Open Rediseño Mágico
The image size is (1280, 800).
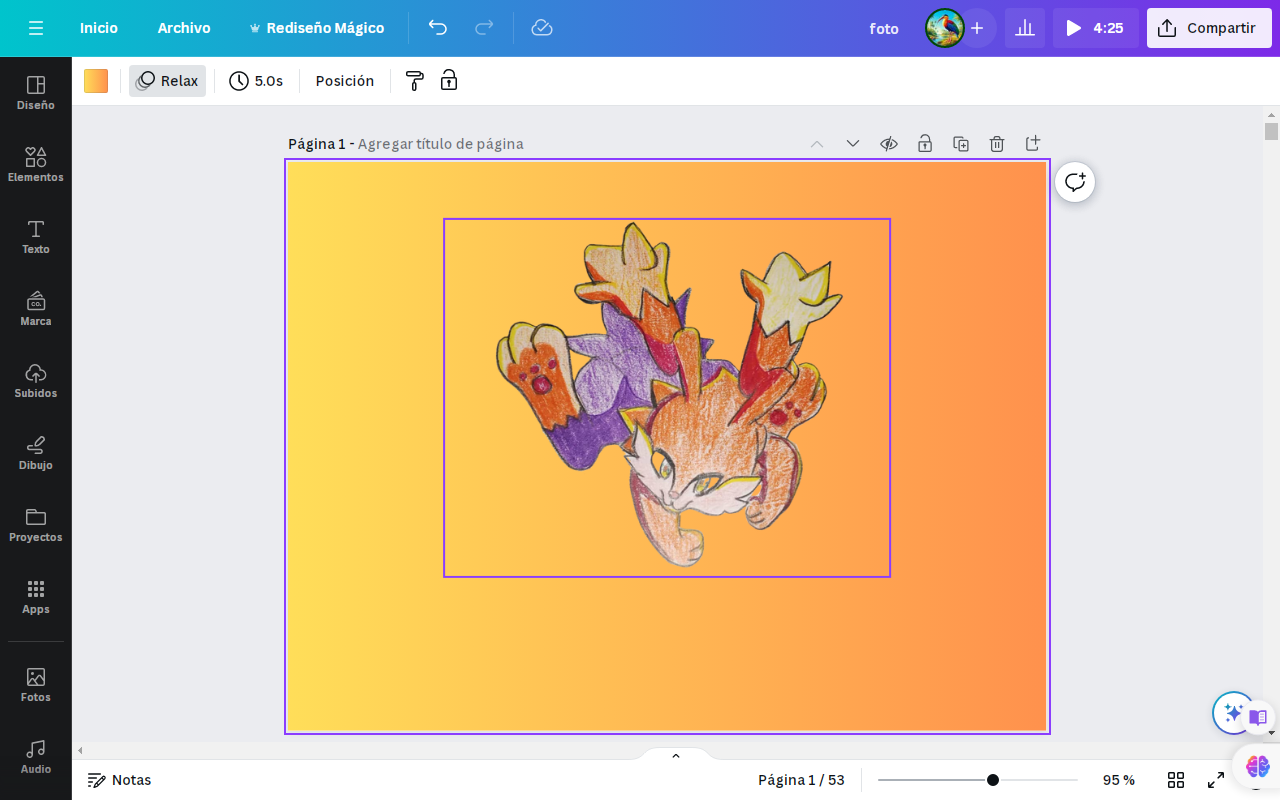316,28
